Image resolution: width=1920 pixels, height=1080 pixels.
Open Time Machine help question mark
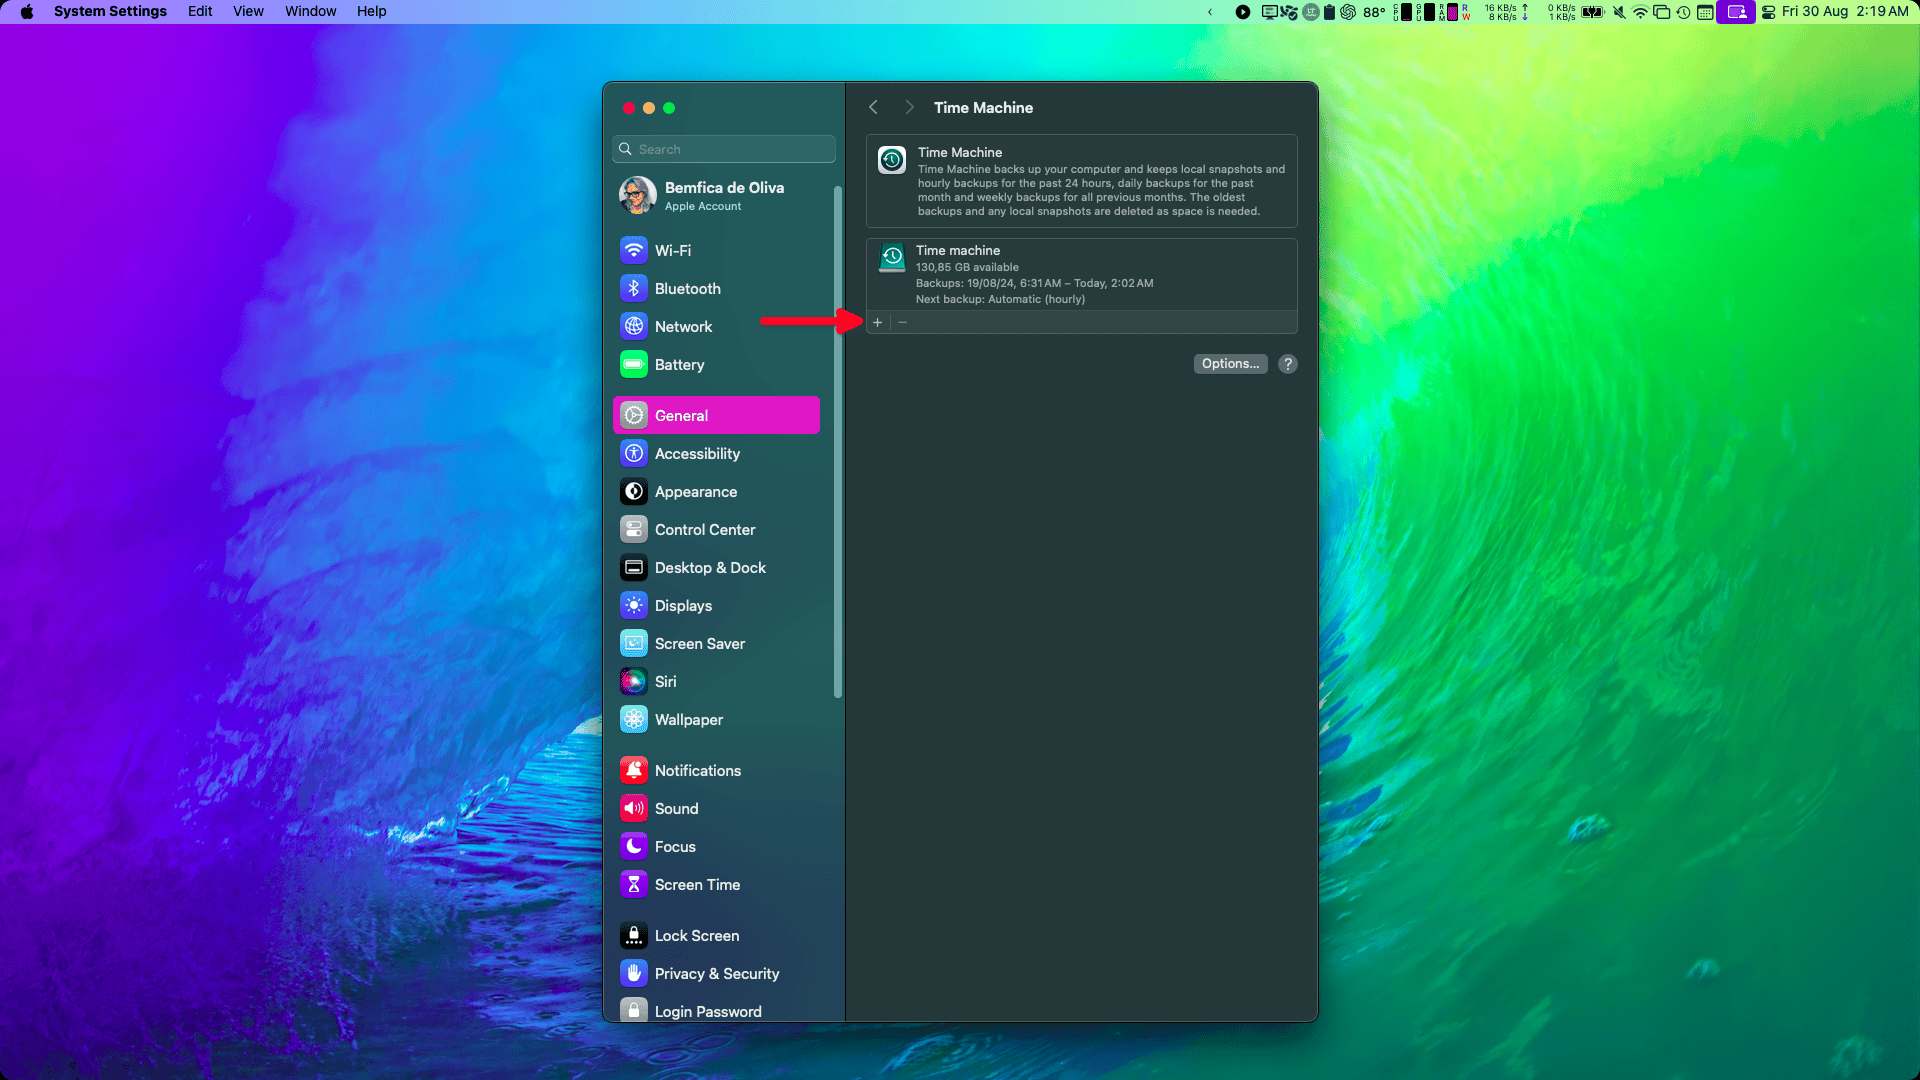[x=1288, y=364]
